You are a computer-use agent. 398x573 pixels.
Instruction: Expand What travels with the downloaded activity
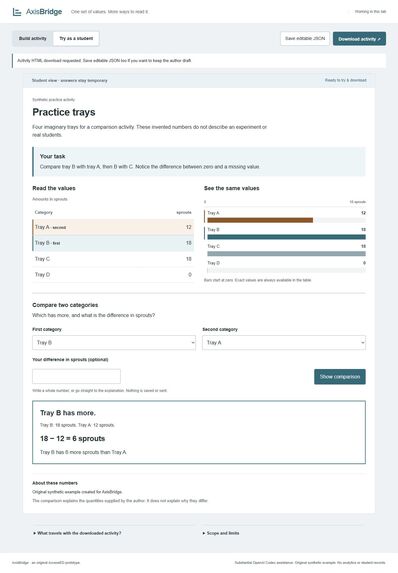click(x=77, y=533)
